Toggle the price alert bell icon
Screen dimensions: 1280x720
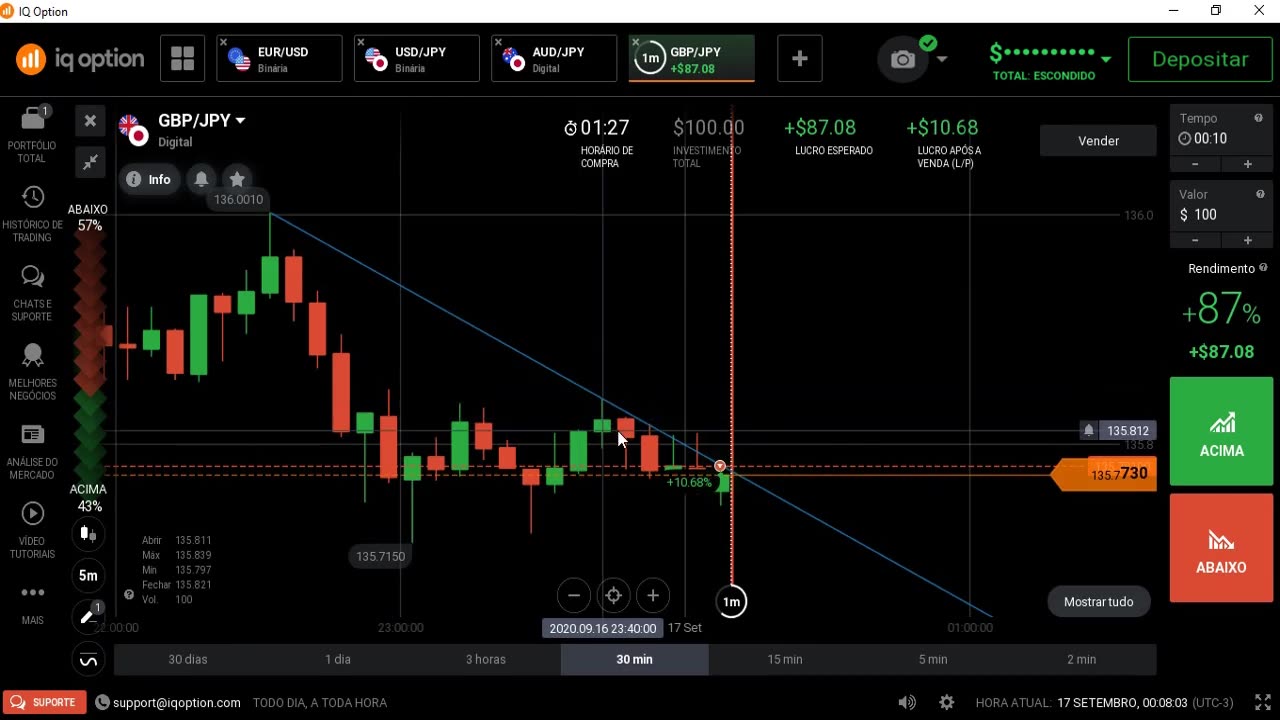[201, 179]
